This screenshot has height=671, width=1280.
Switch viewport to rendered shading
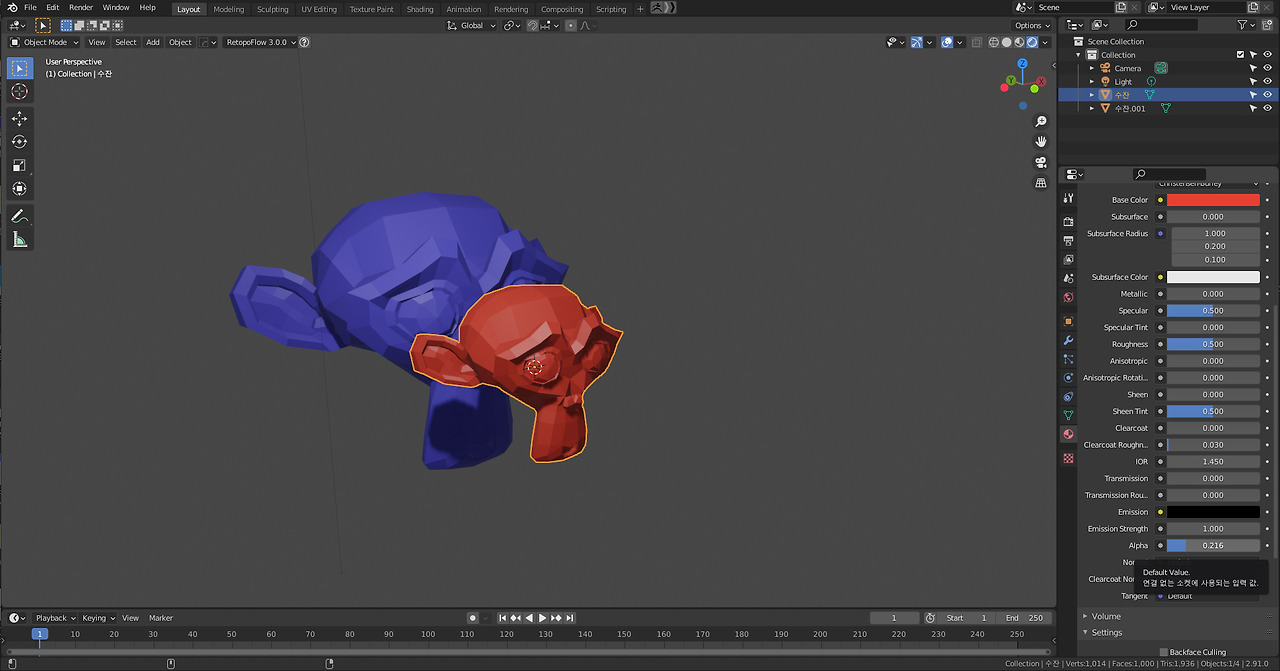pyautogui.click(x=1031, y=42)
